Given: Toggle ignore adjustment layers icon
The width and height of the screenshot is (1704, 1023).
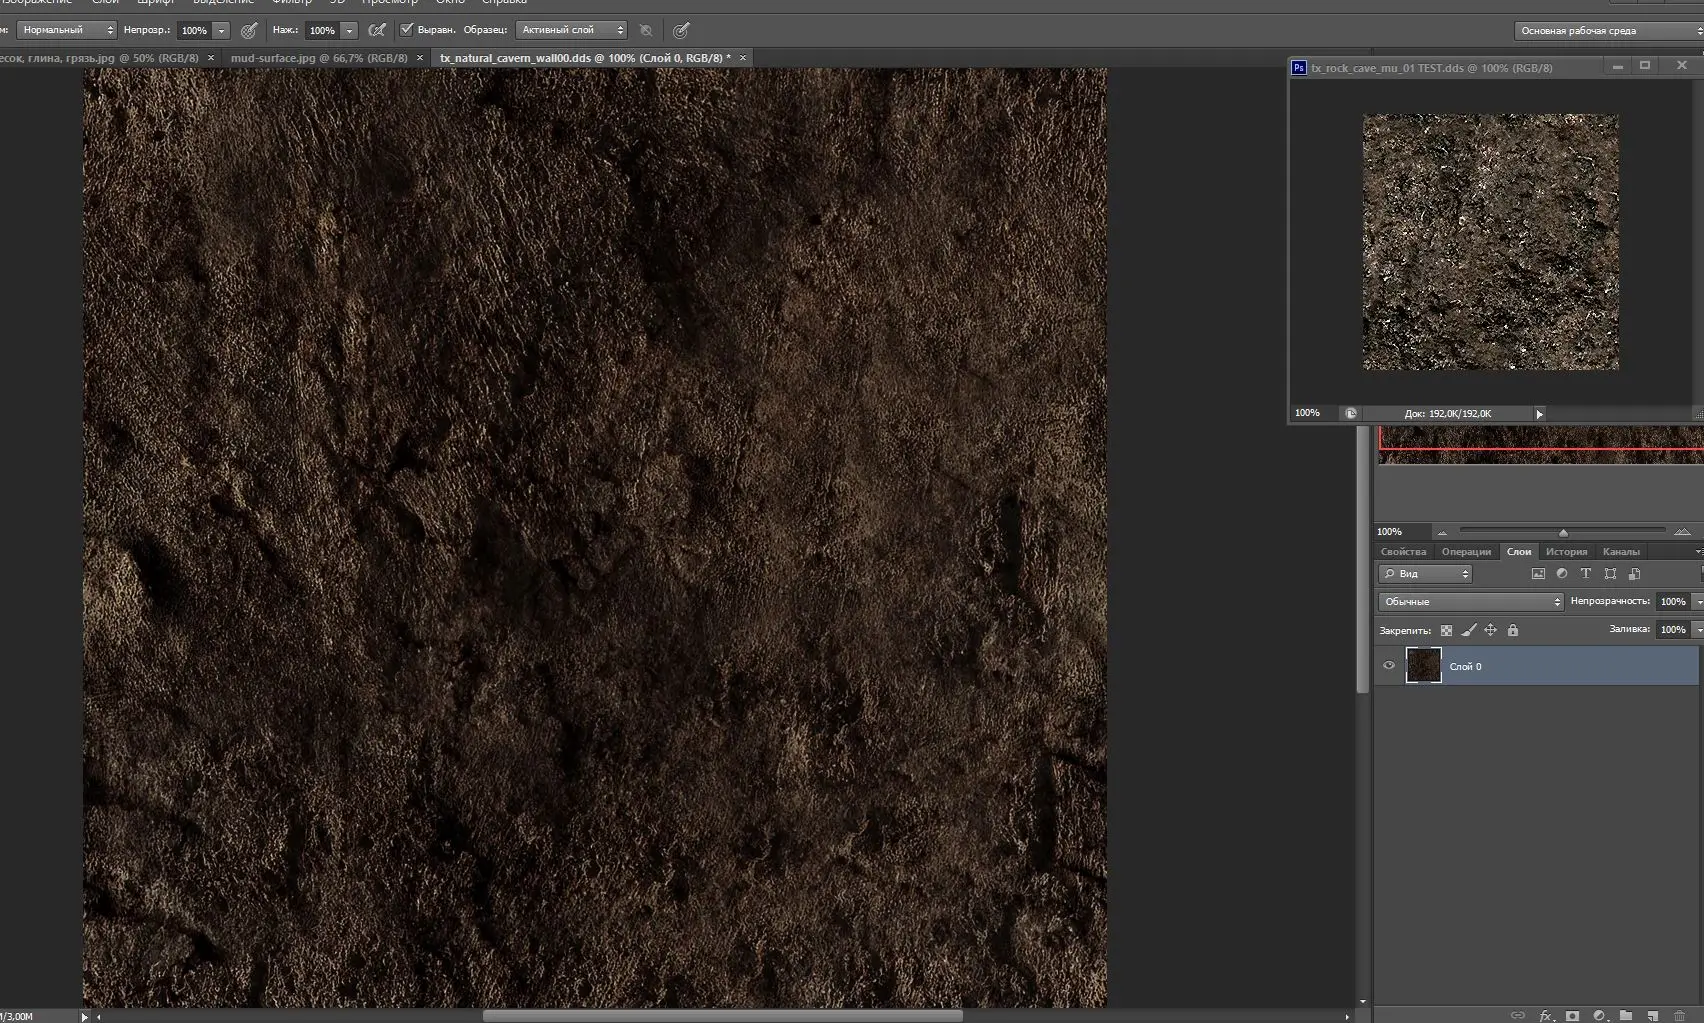Looking at the screenshot, I should [x=646, y=30].
